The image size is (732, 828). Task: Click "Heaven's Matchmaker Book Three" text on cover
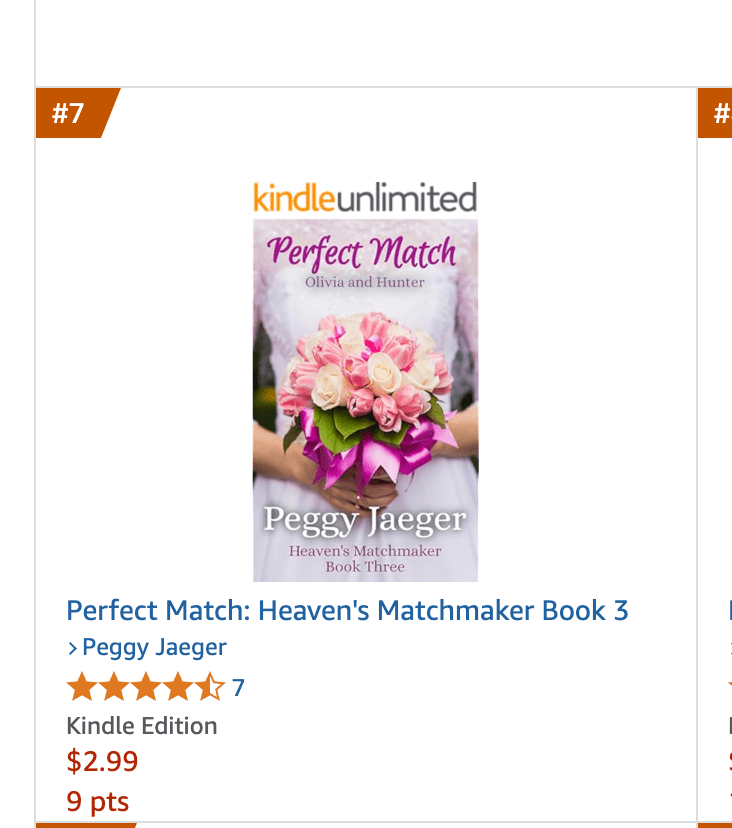[365, 558]
